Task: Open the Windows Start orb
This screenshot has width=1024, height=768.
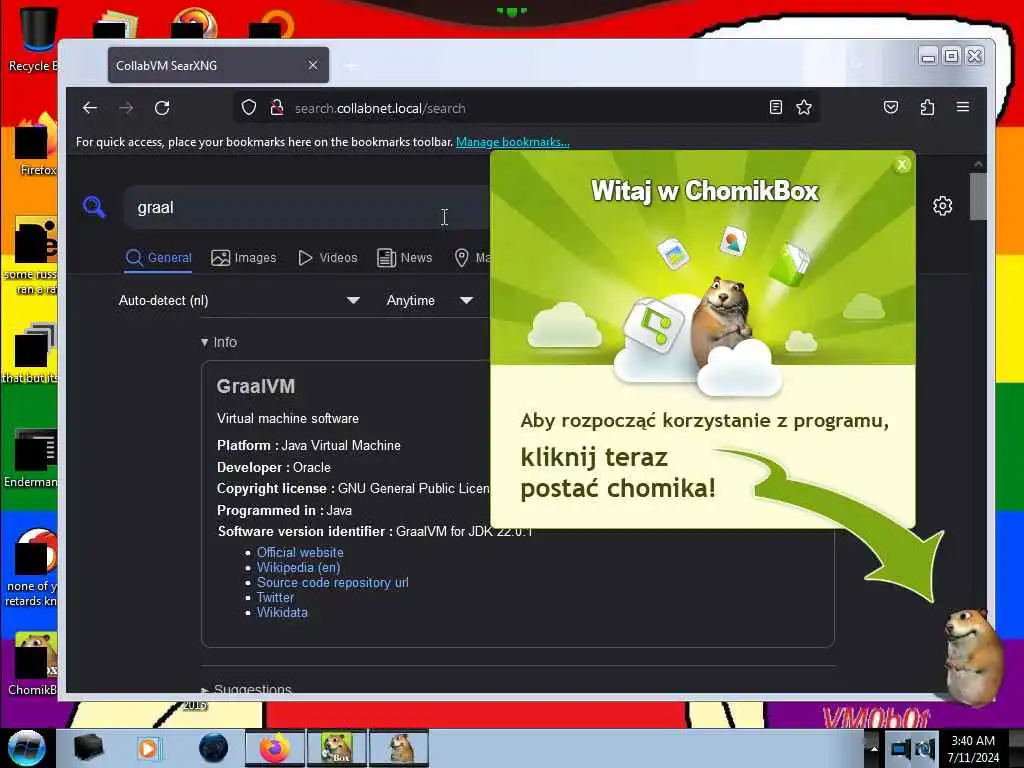Action: [27, 748]
